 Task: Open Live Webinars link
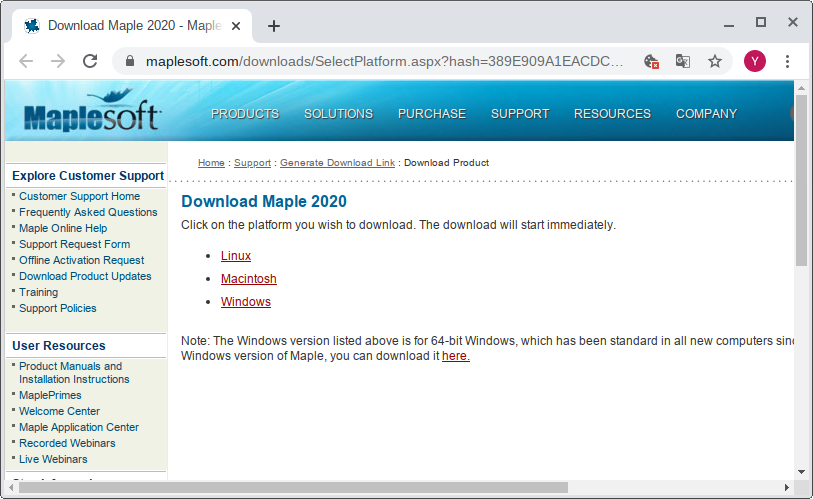(x=53, y=460)
